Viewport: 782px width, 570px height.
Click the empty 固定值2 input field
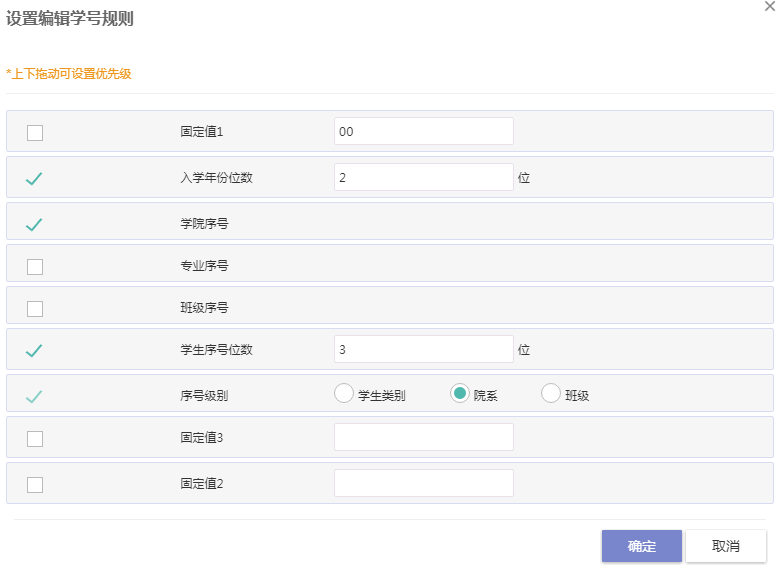click(423, 483)
